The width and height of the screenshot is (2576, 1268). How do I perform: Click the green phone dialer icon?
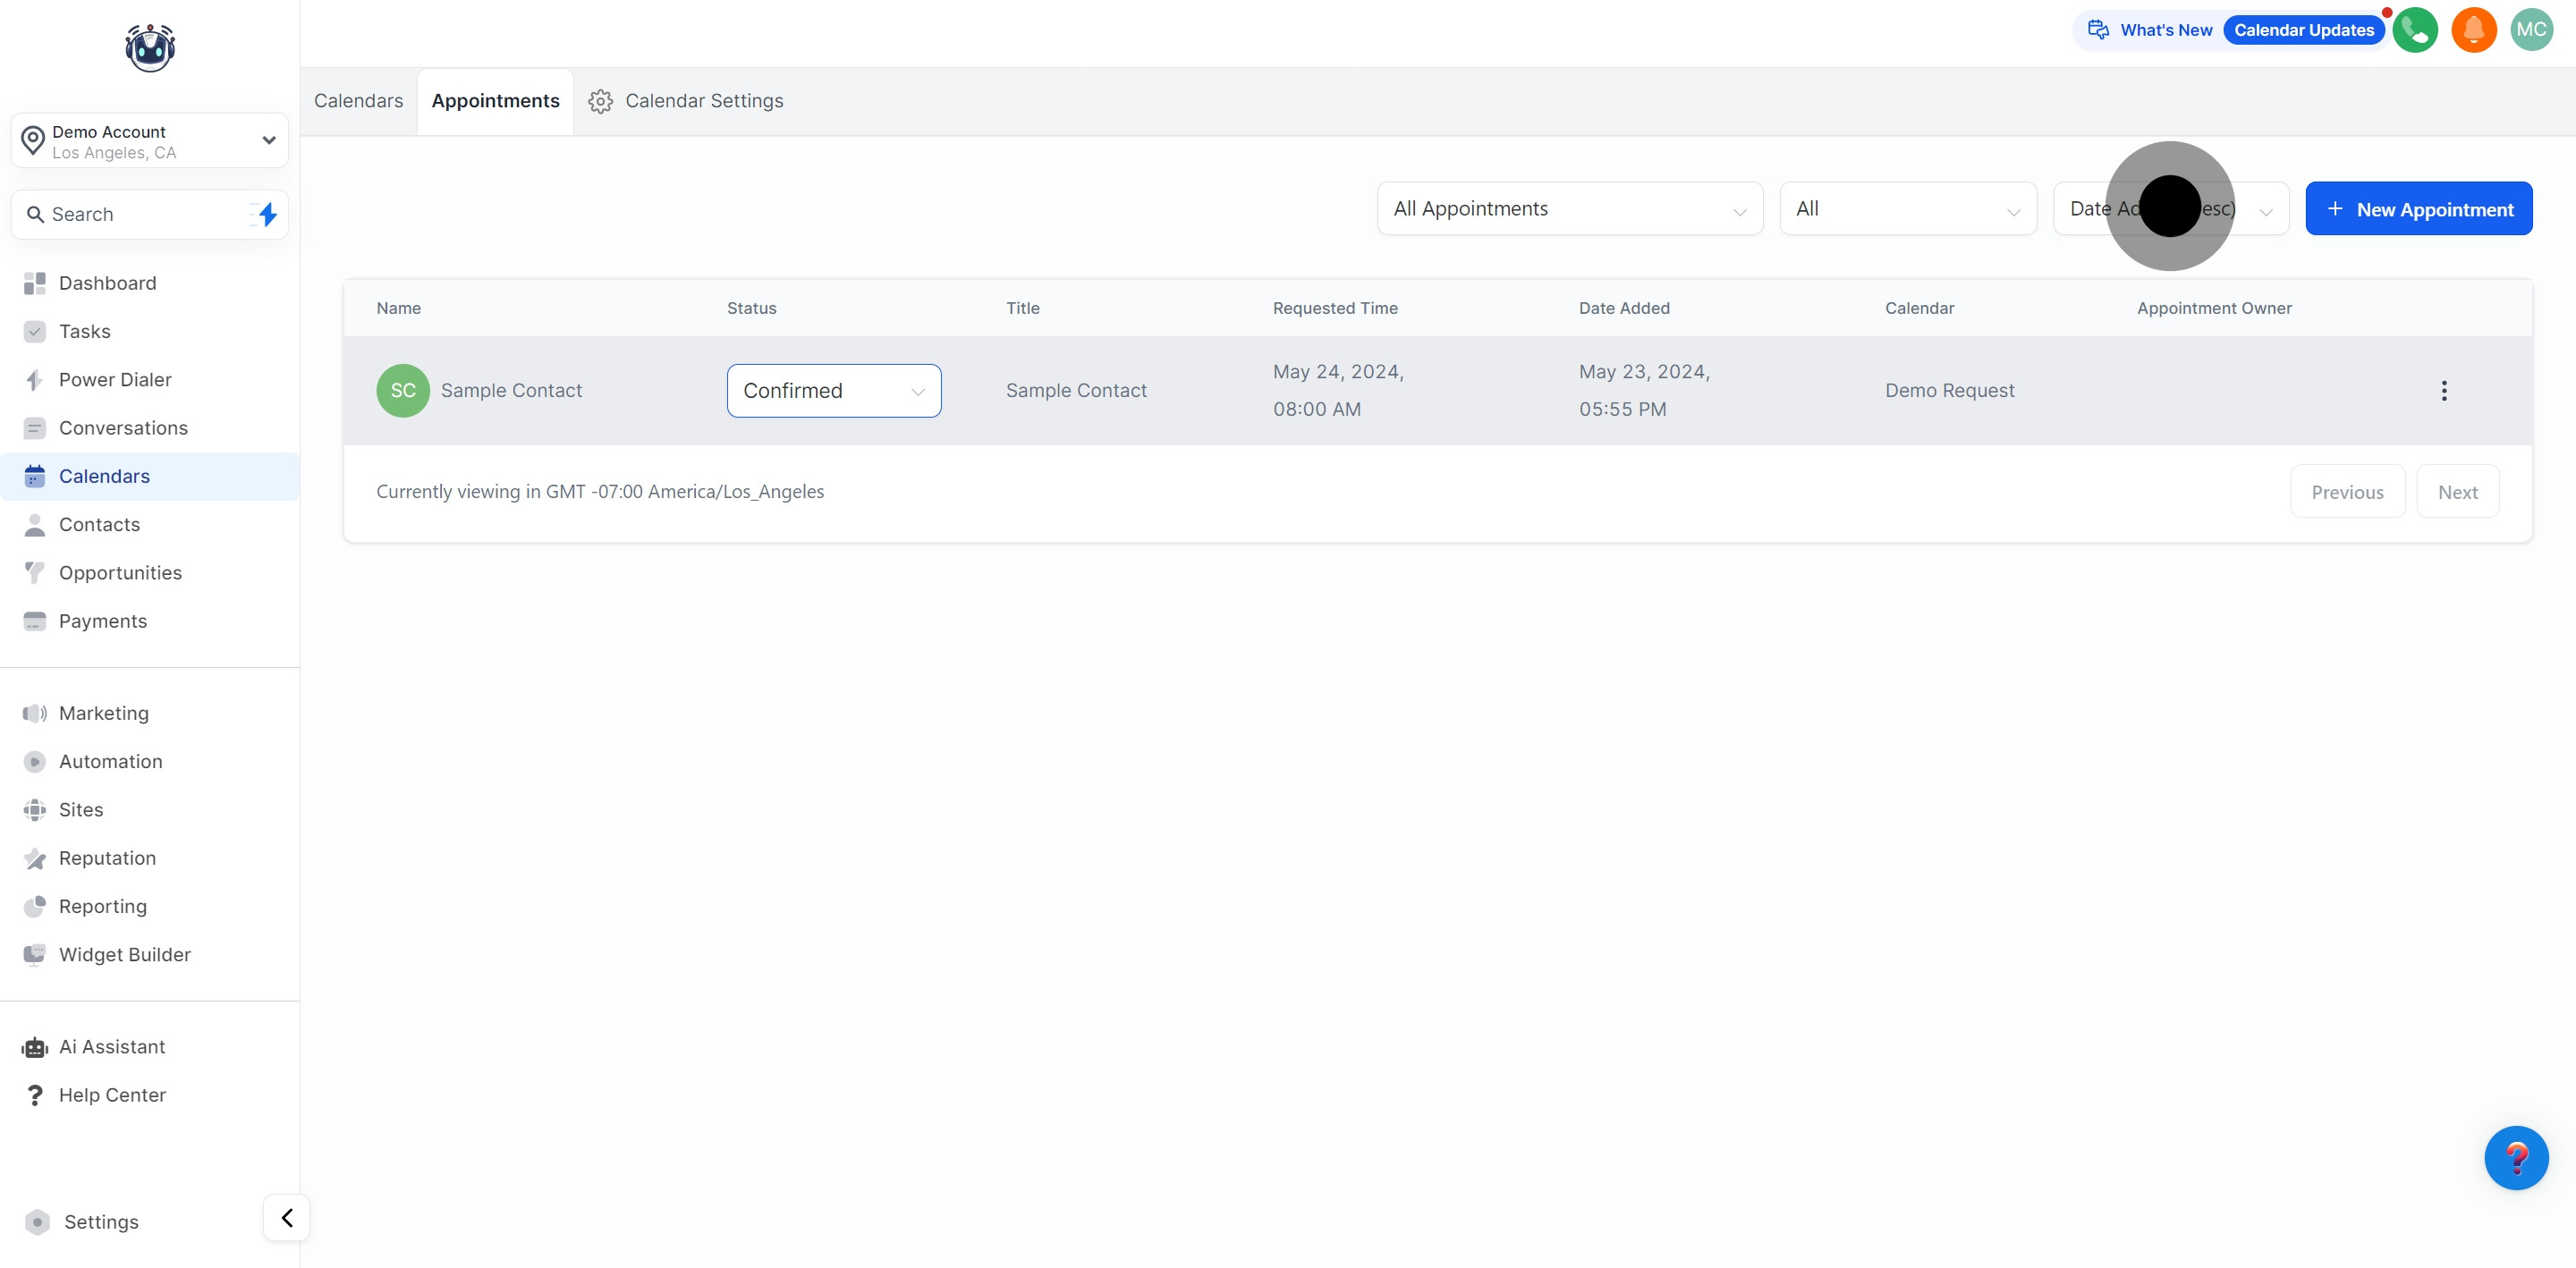tap(2414, 30)
